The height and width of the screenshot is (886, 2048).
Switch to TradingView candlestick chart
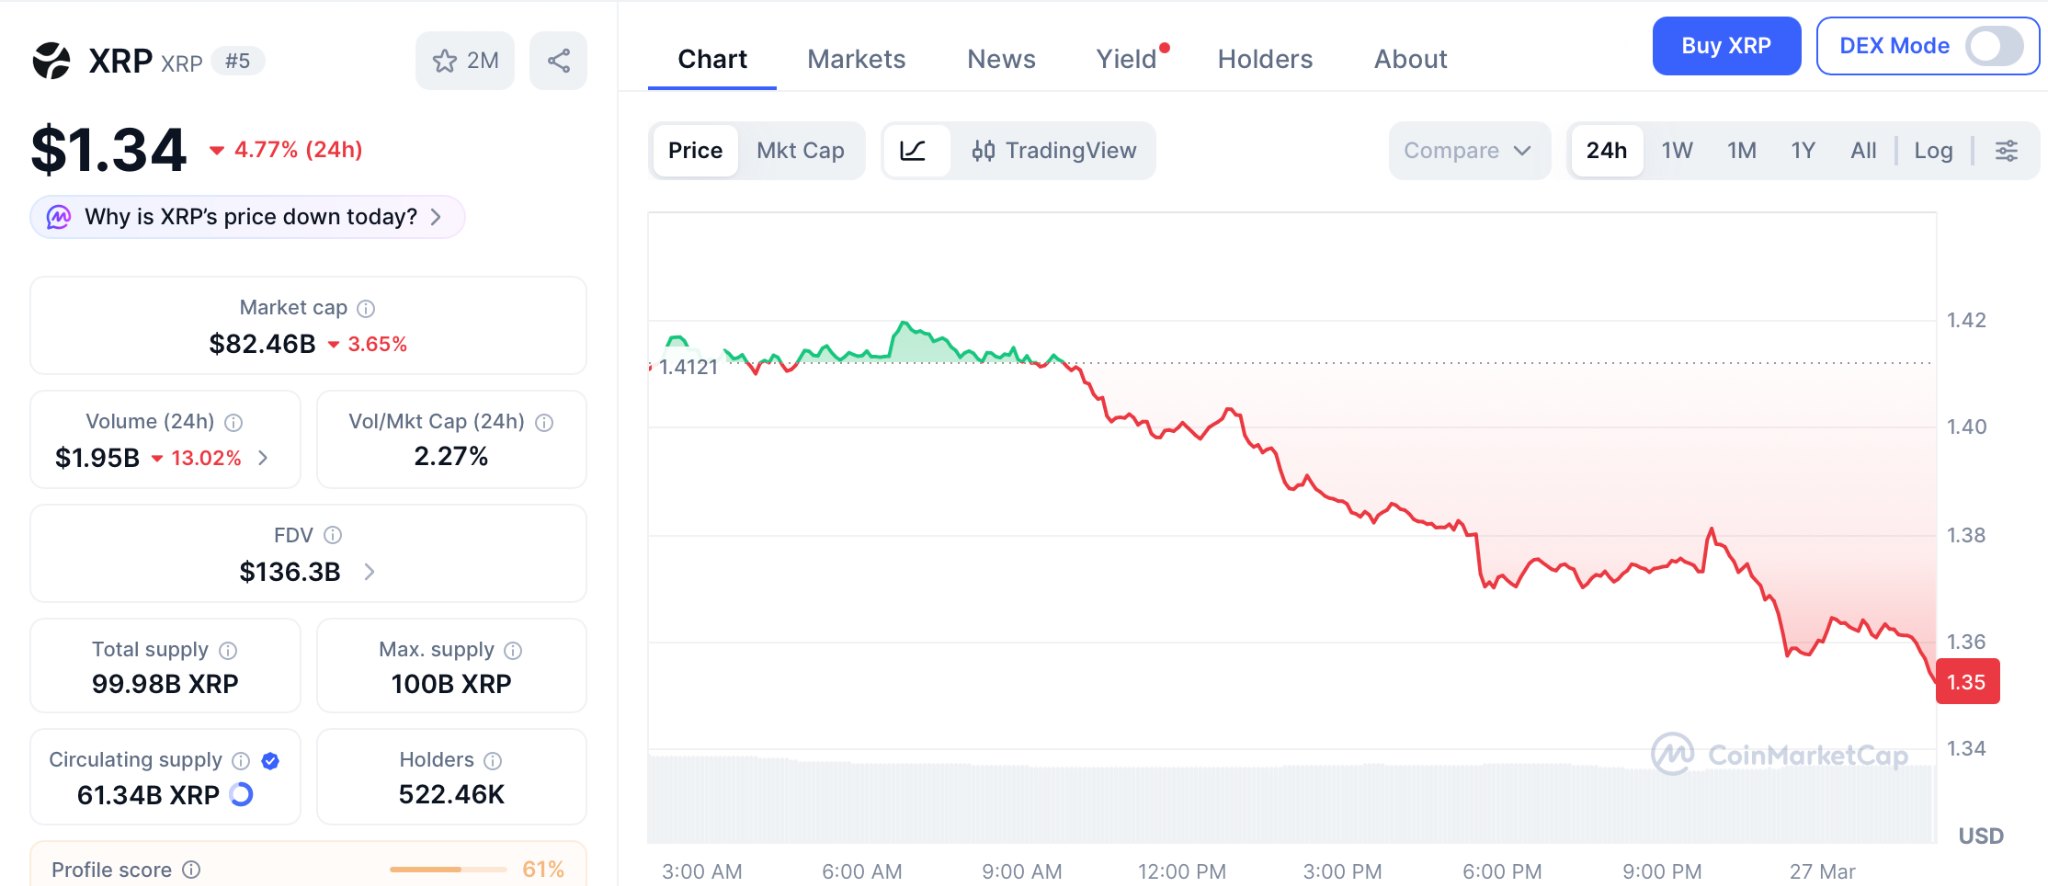1054,151
